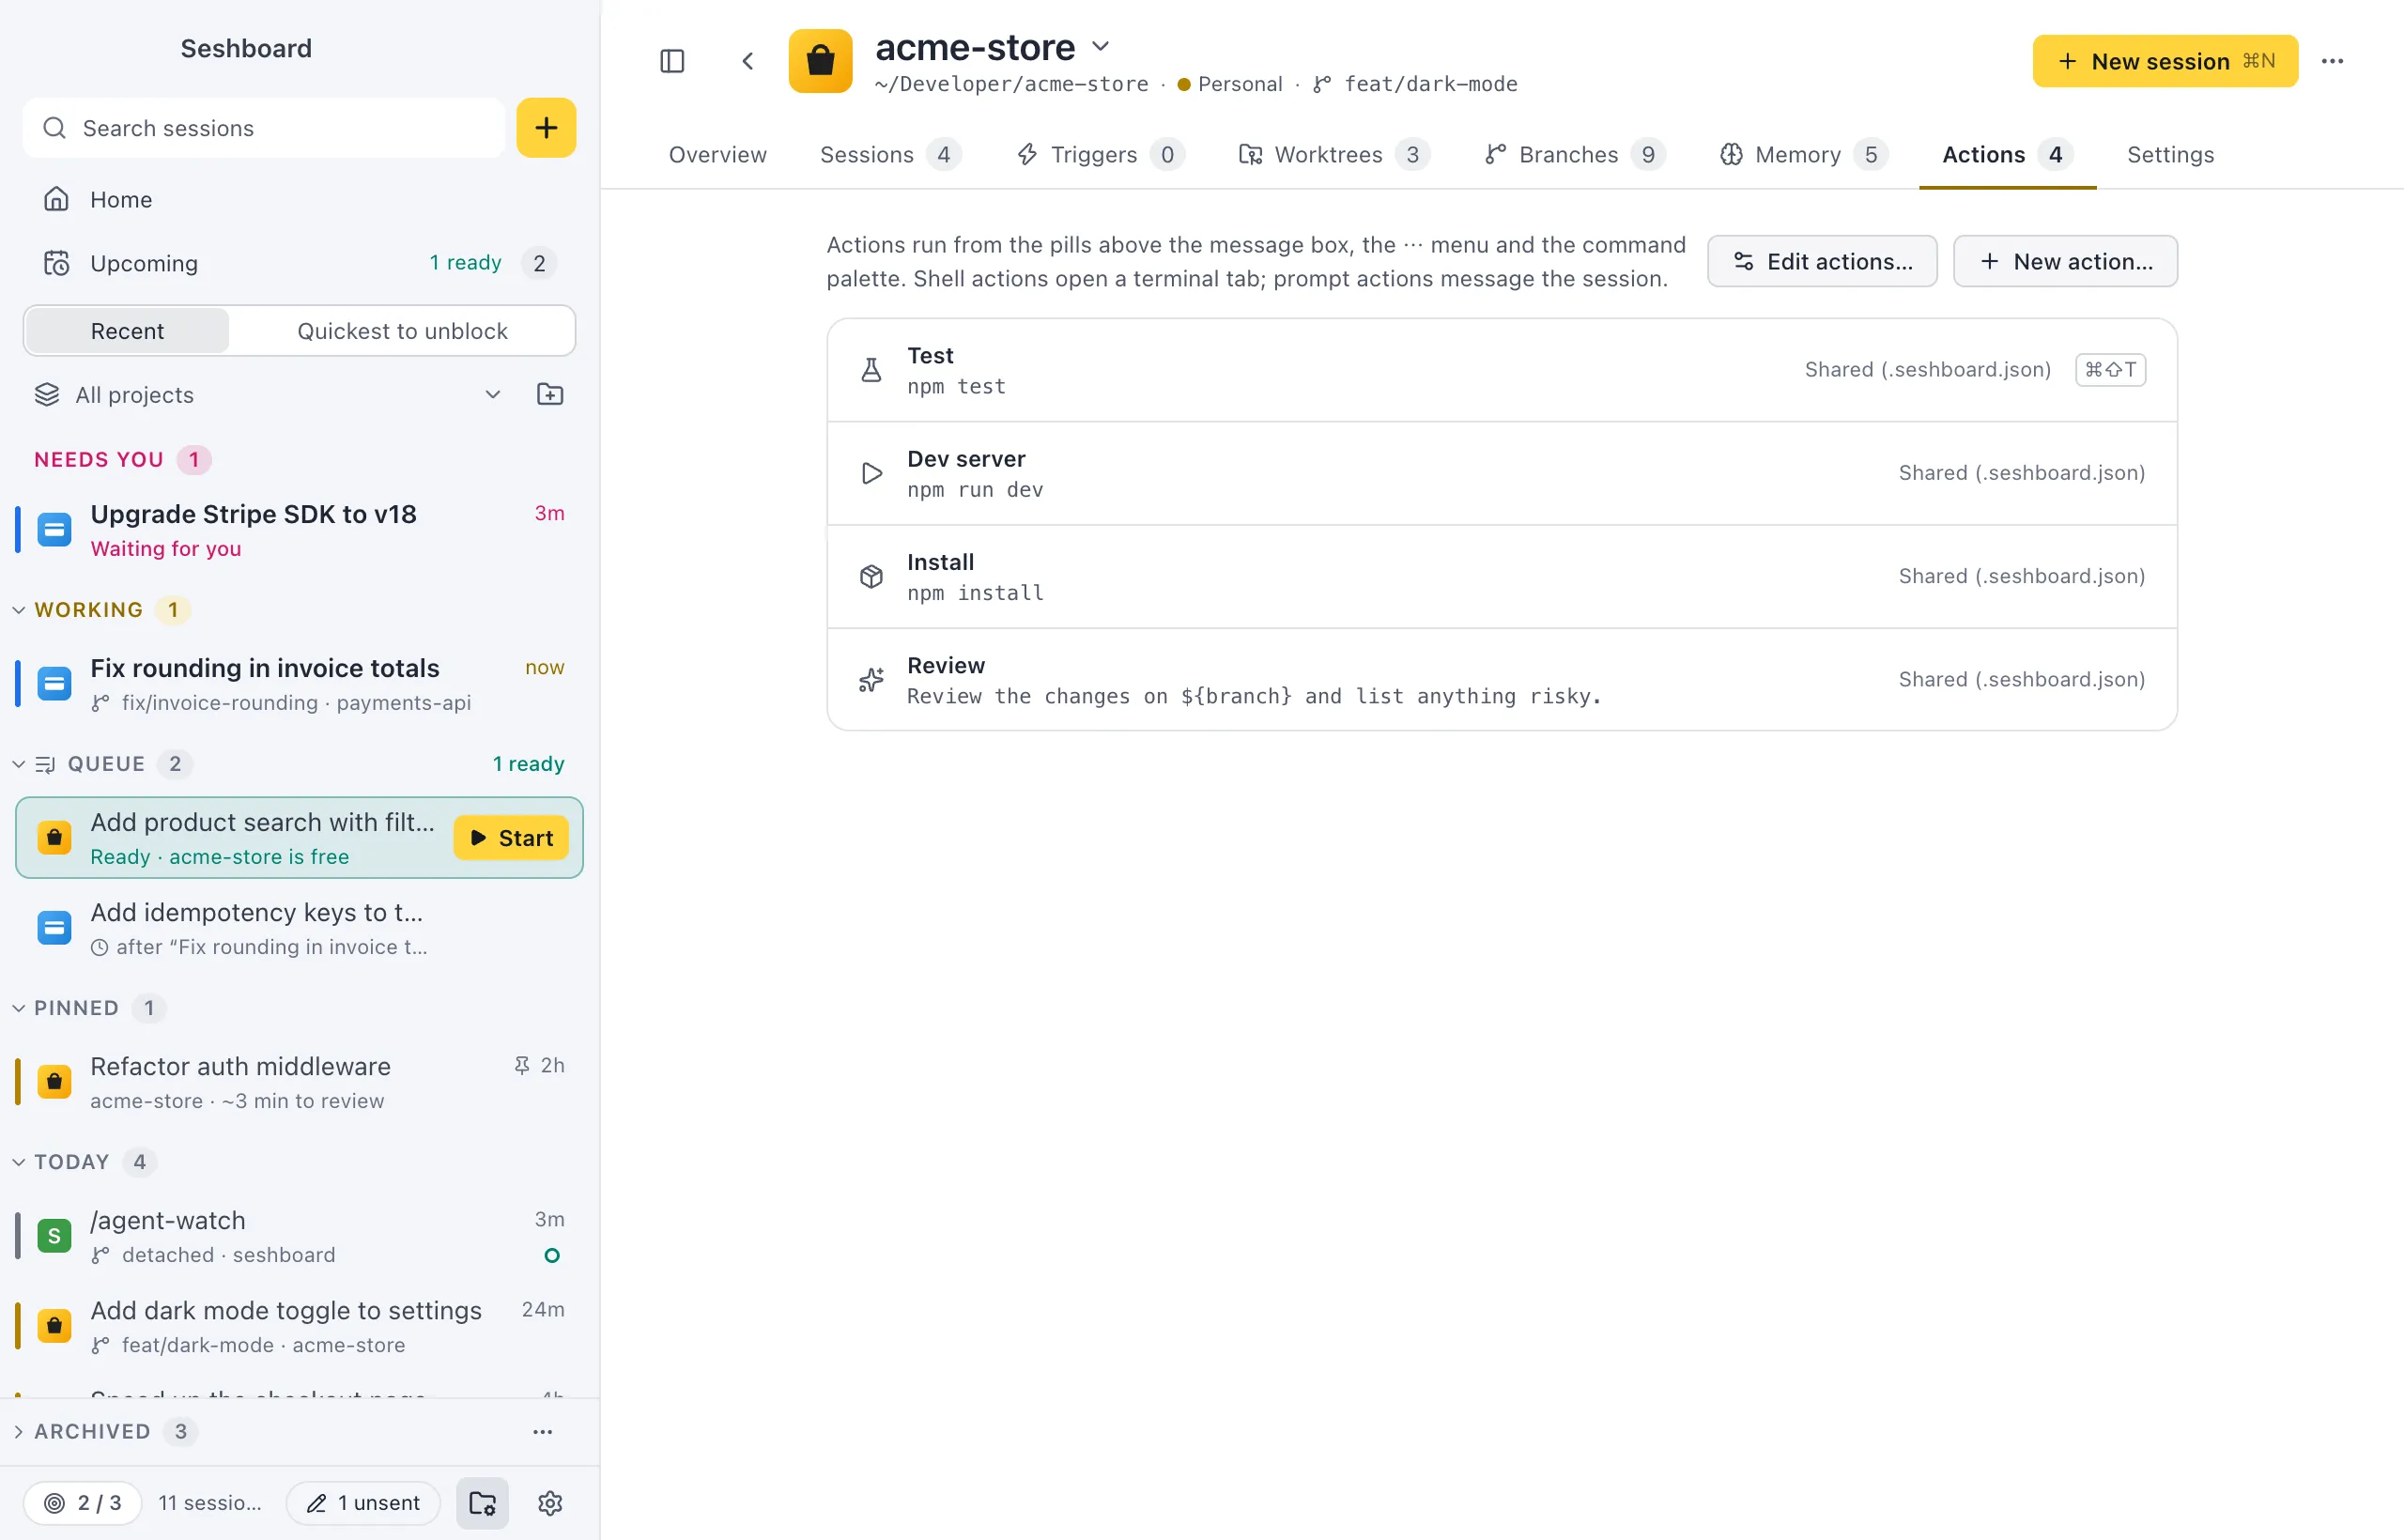The image size is (2404, 1540).
Task: Collapse the QUEUE section
Action: pyautogui.click(x=18, y=764)
